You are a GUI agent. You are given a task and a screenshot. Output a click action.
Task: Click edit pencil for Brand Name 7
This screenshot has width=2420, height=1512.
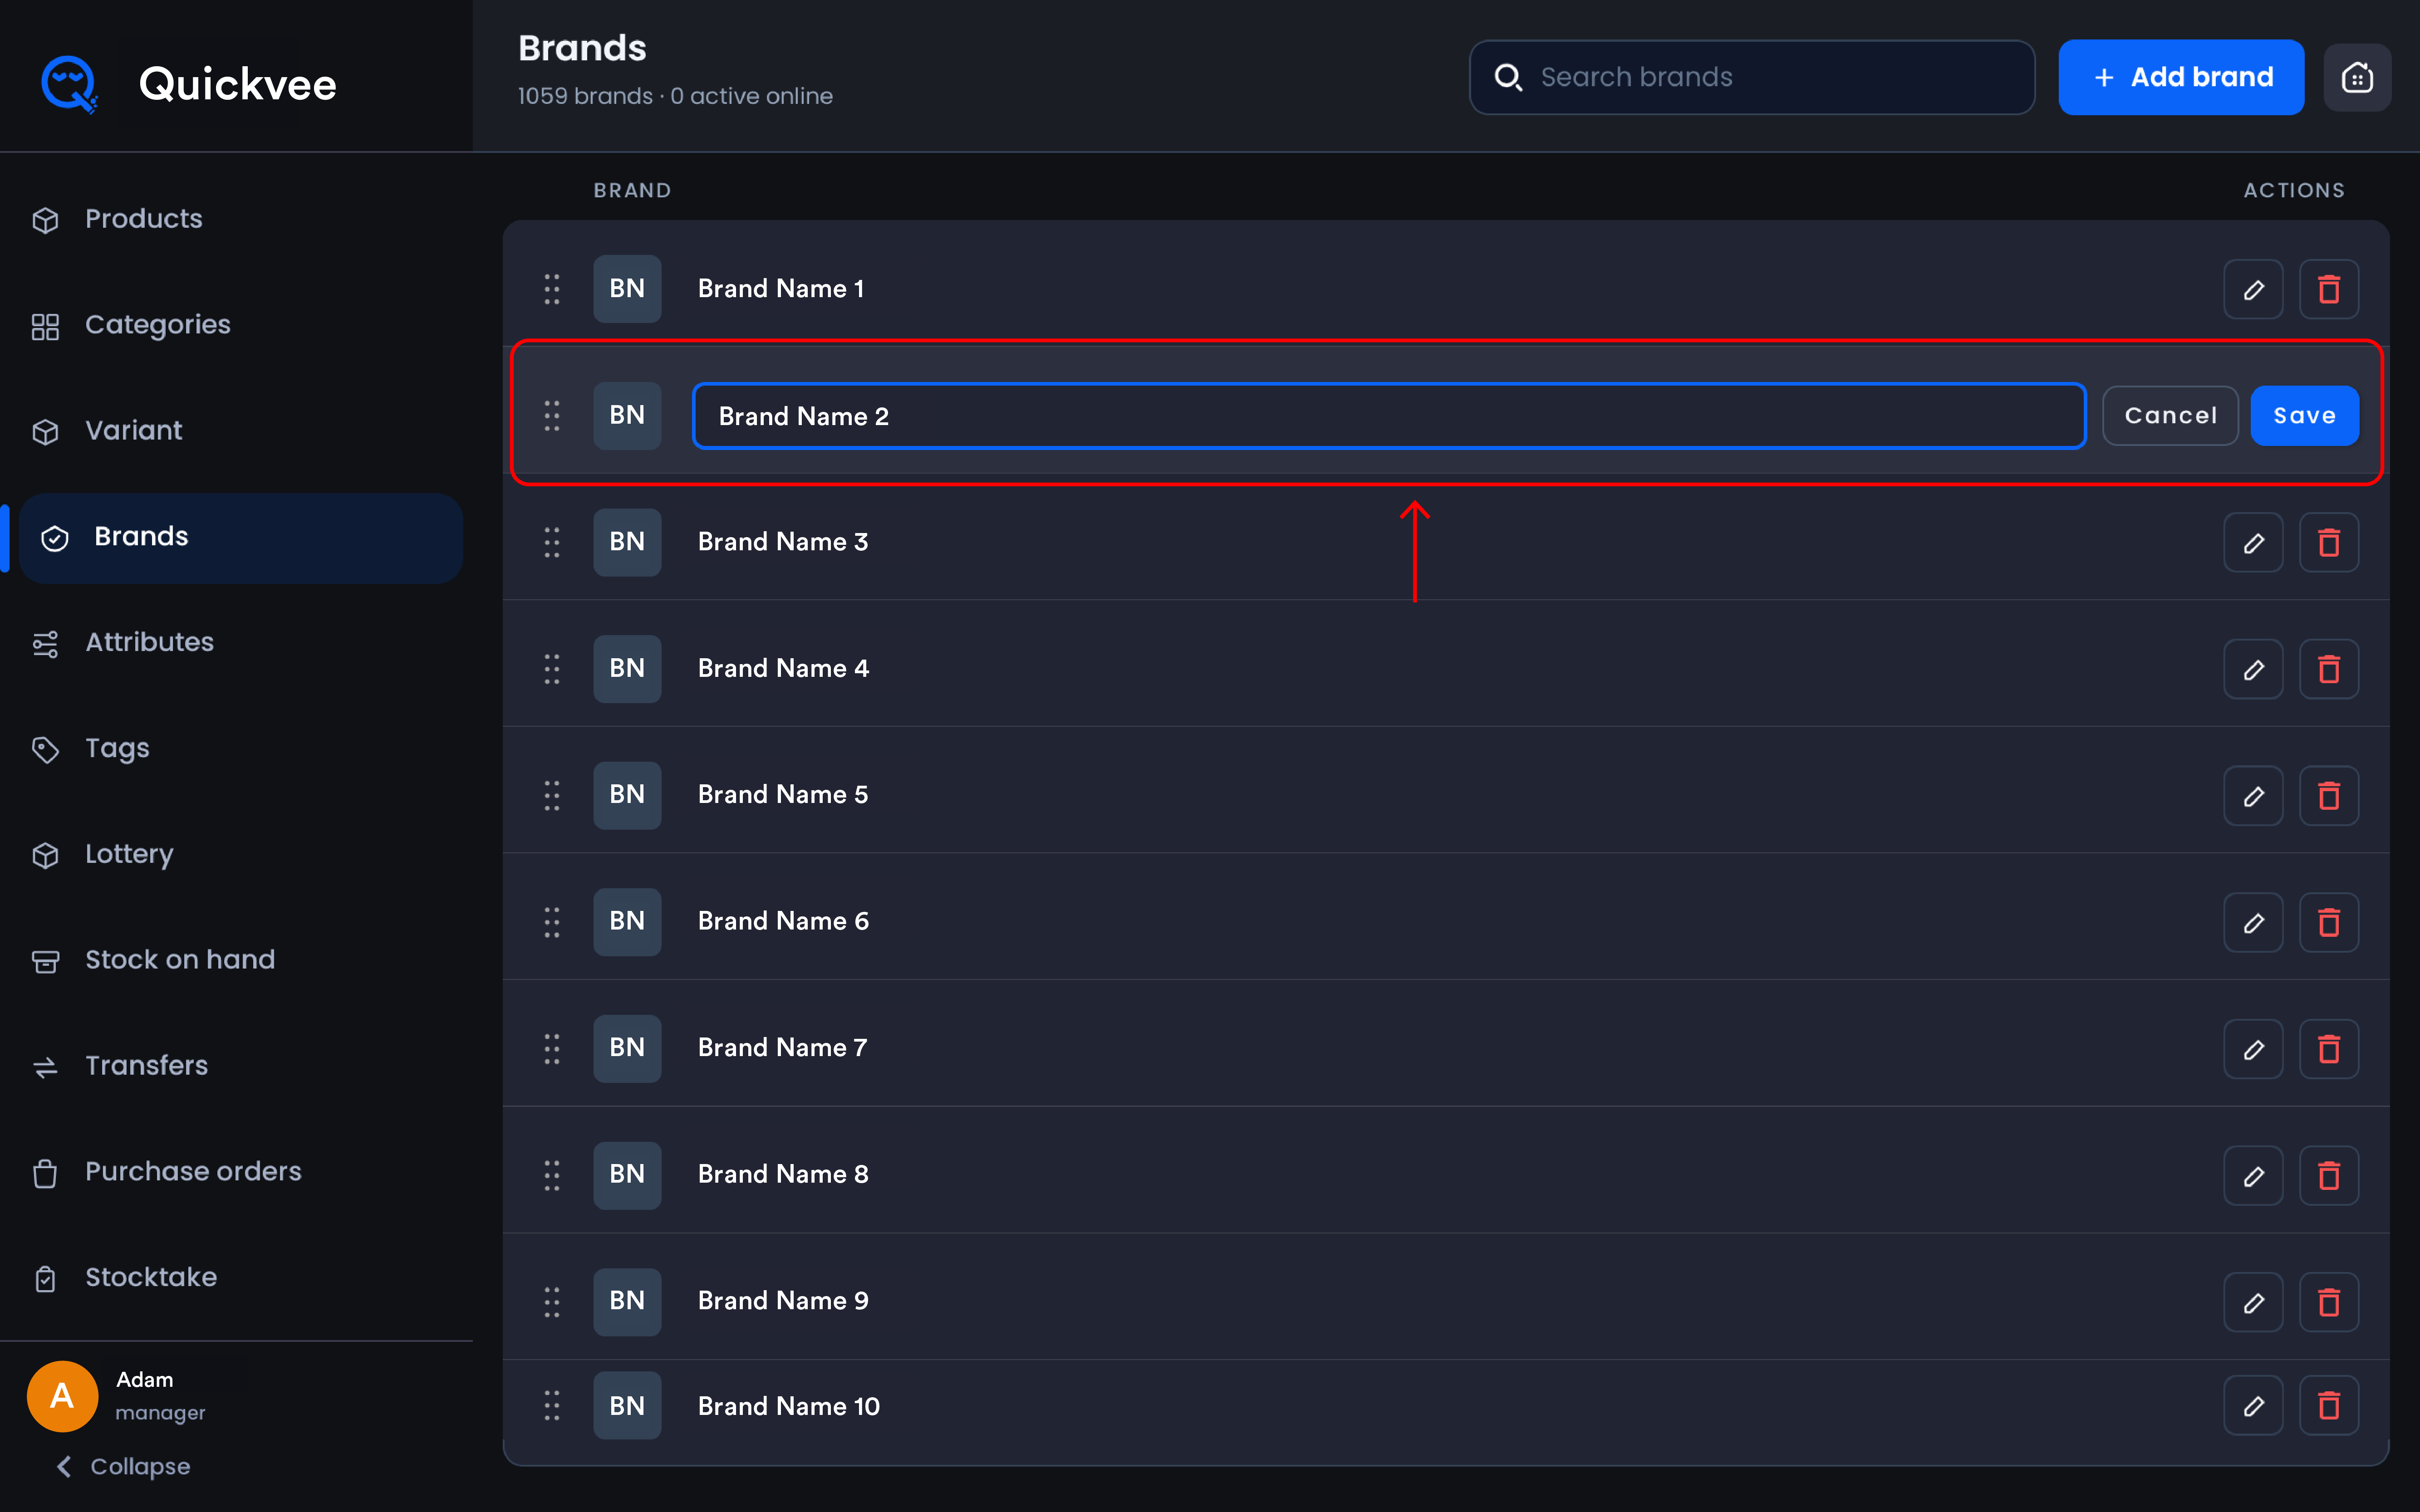[x=2253, y=1049]
